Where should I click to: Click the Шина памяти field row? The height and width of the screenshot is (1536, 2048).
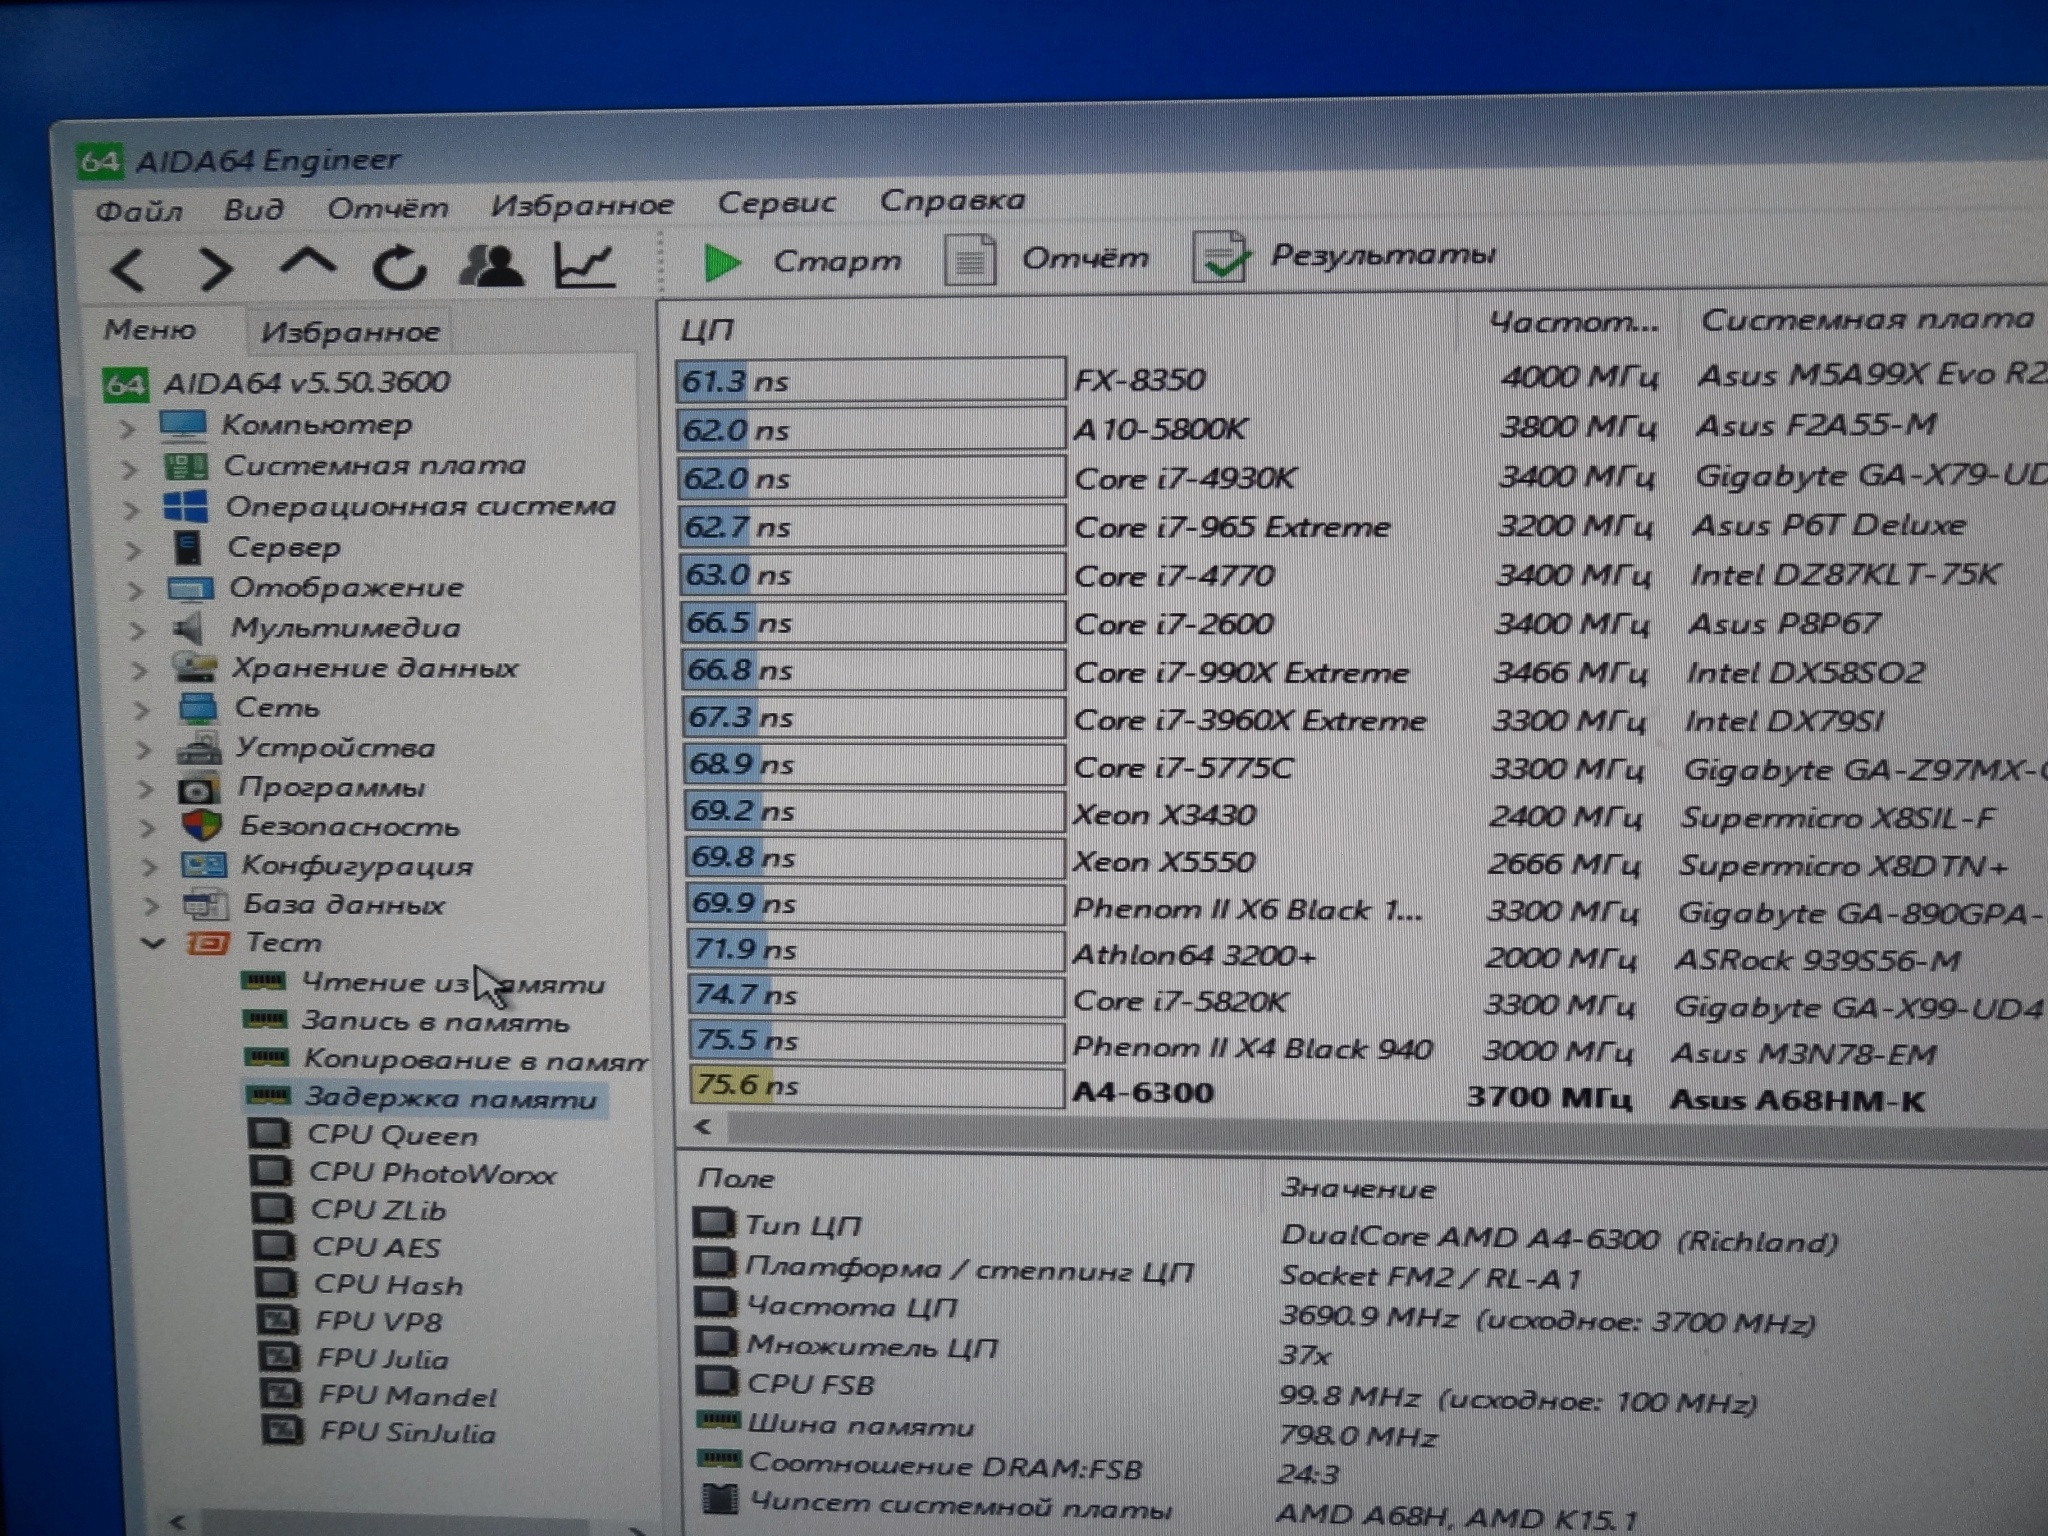coord(1068,1430)
